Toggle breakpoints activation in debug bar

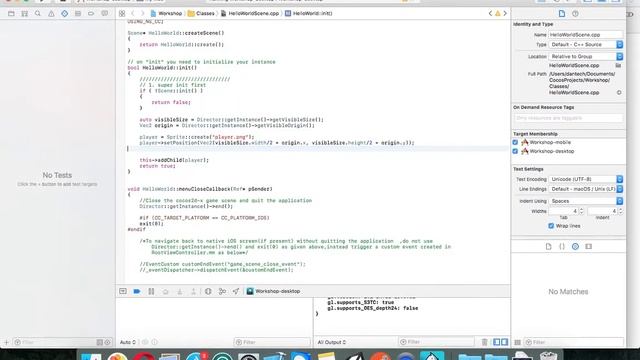point(137,291)
